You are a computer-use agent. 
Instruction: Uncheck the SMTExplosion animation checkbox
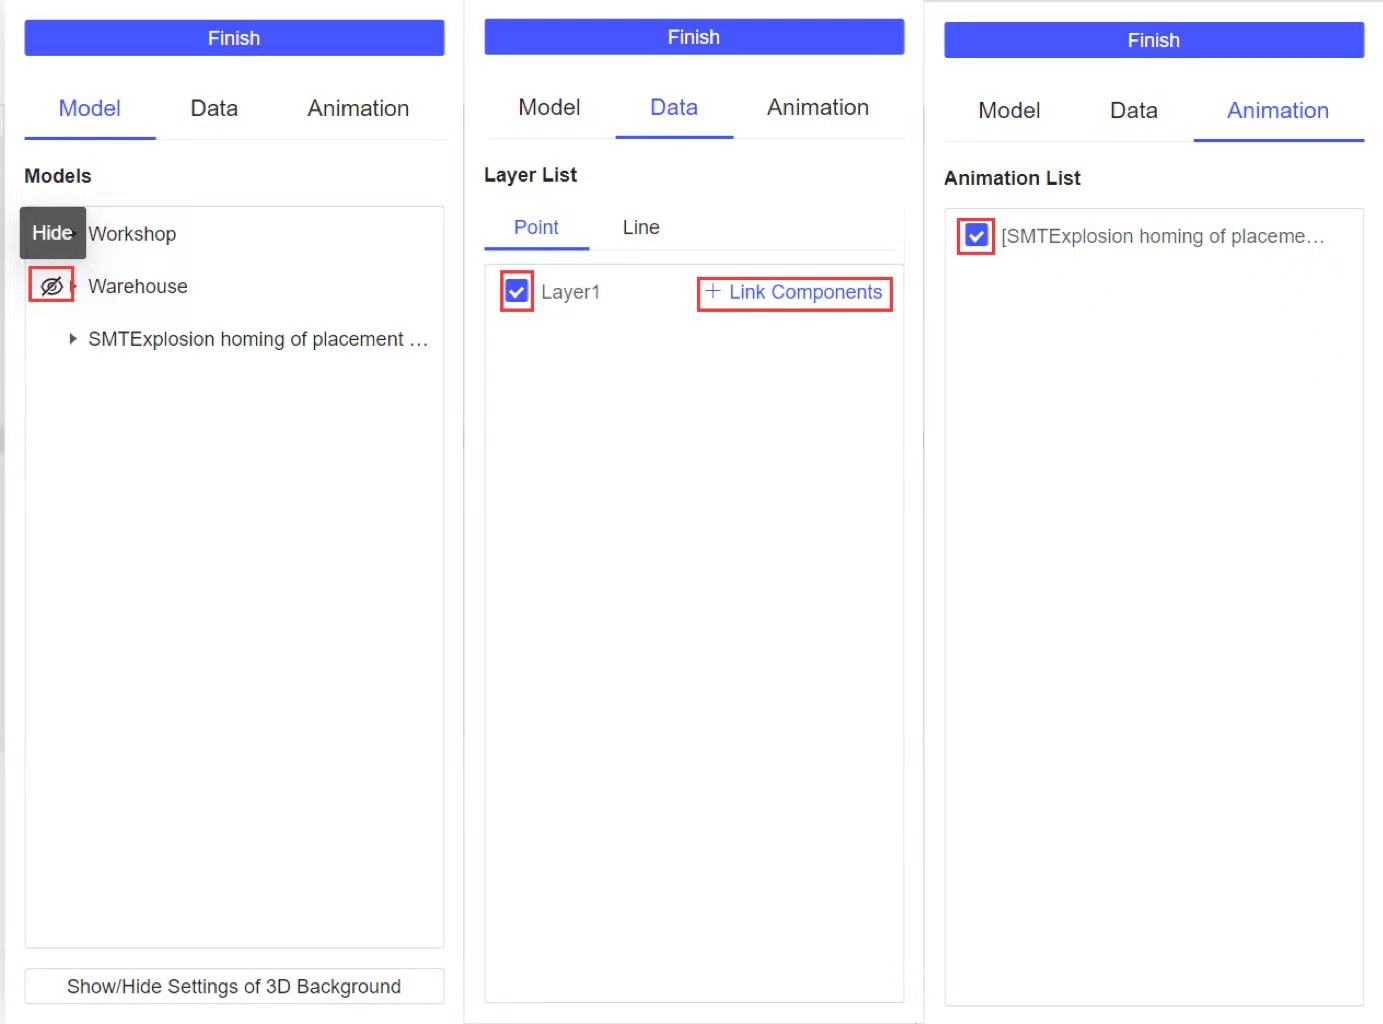[976, 235]
